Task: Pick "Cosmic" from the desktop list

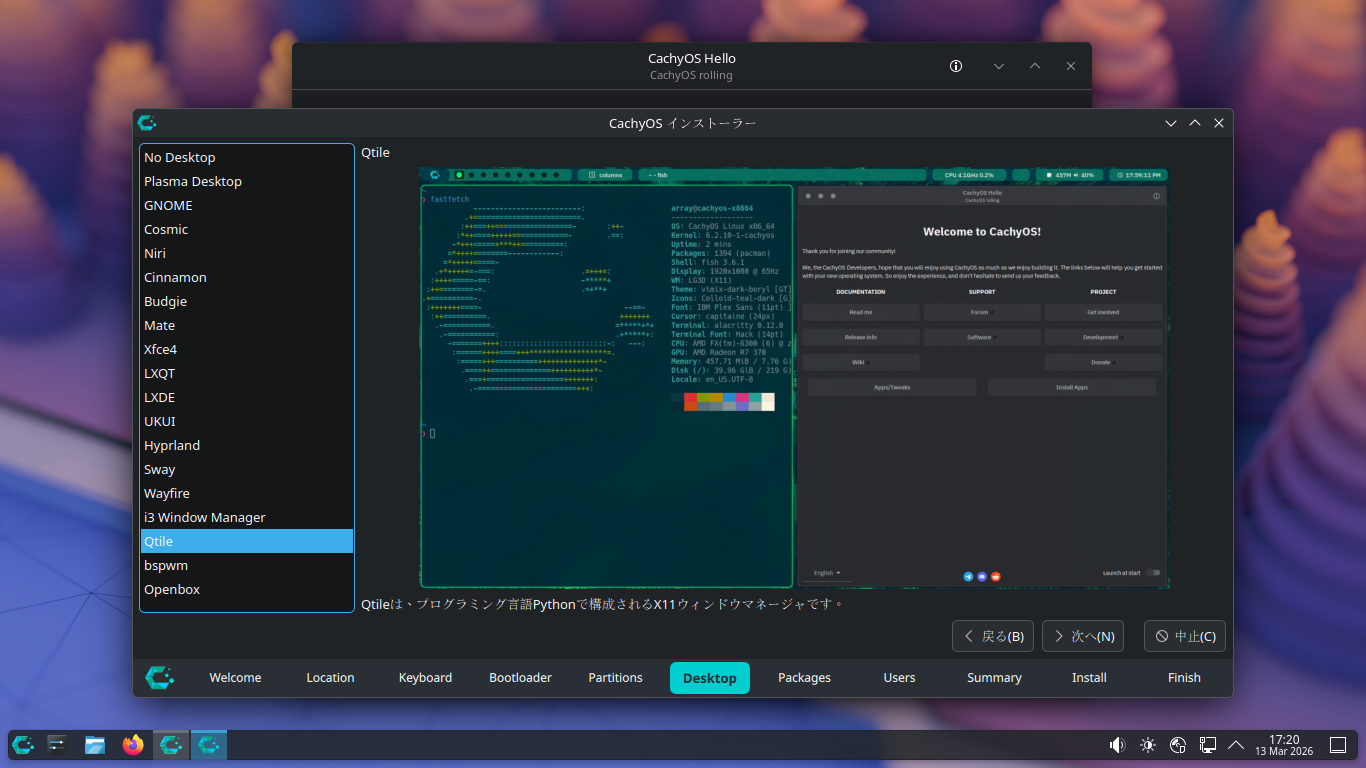Action: click(x=247, y=229)
